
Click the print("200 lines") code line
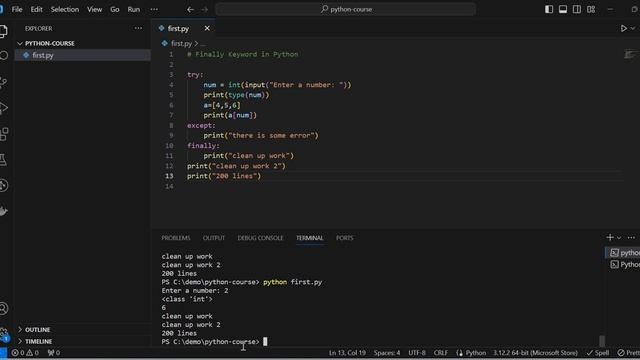[x=224, y=176]
